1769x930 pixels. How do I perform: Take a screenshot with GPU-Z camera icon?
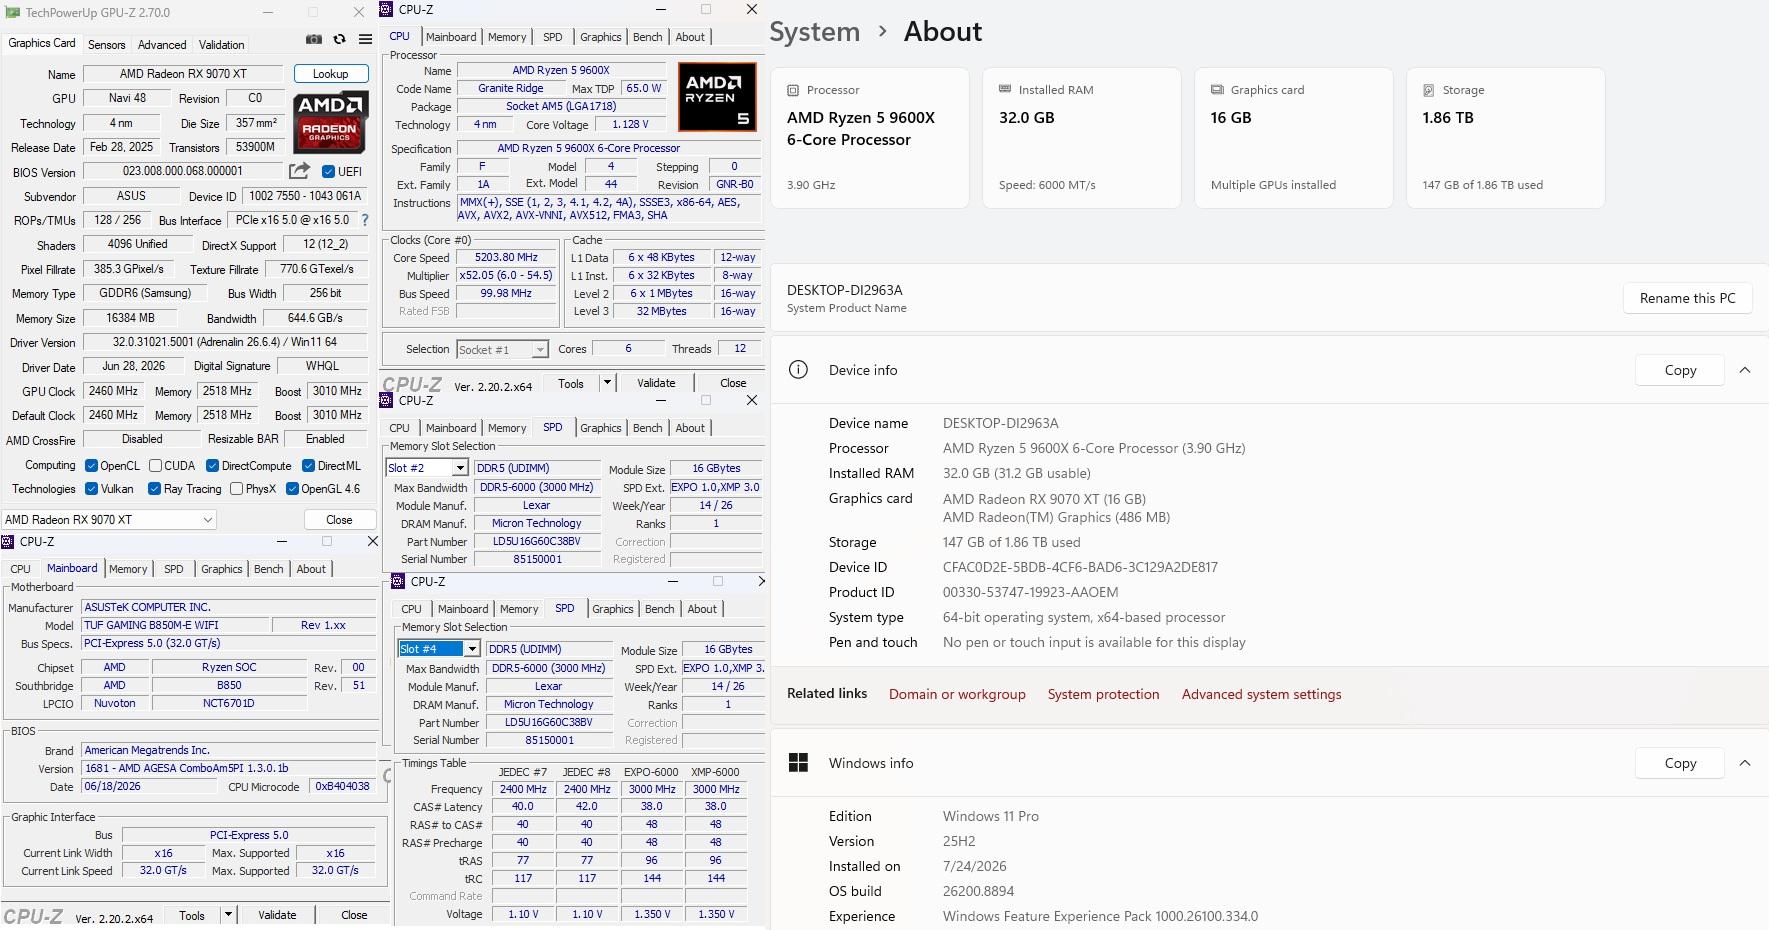(x=314, y=39)
